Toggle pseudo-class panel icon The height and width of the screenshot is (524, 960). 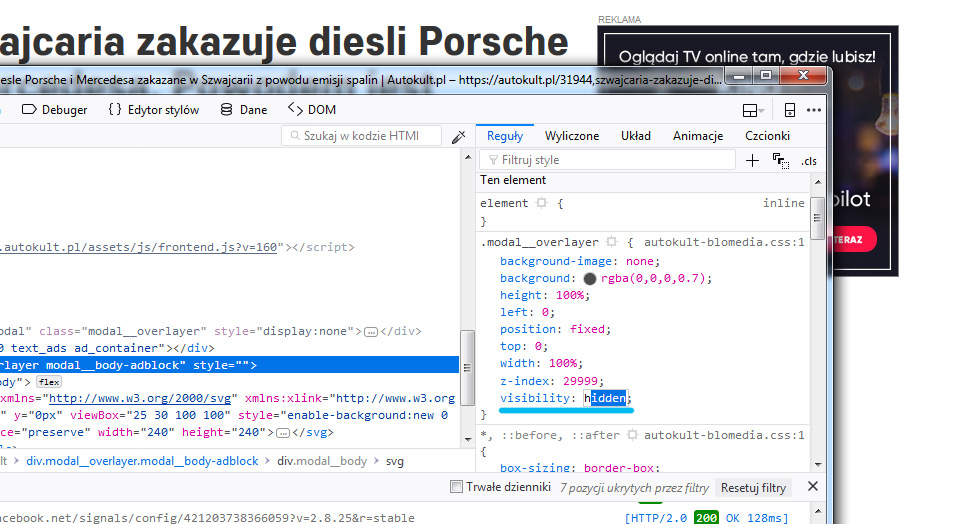(781, 161)
